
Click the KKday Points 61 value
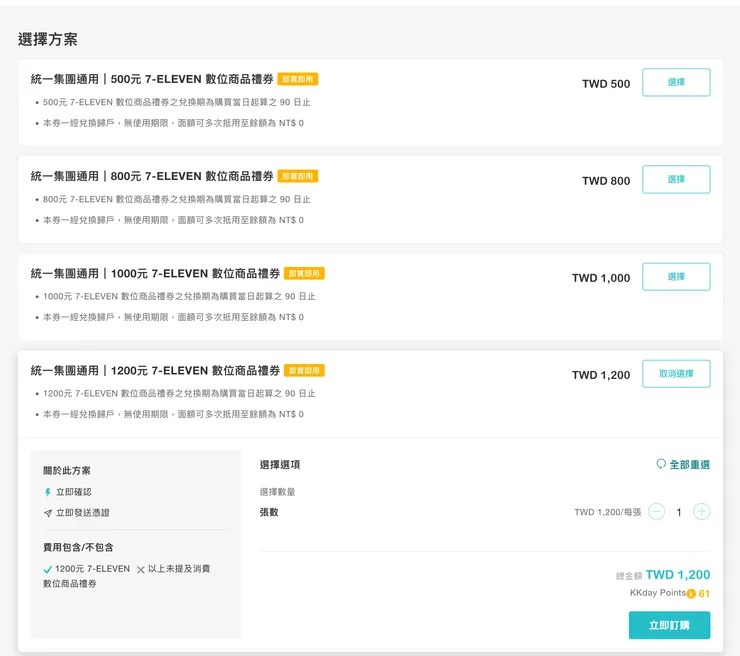pos(704,594)
